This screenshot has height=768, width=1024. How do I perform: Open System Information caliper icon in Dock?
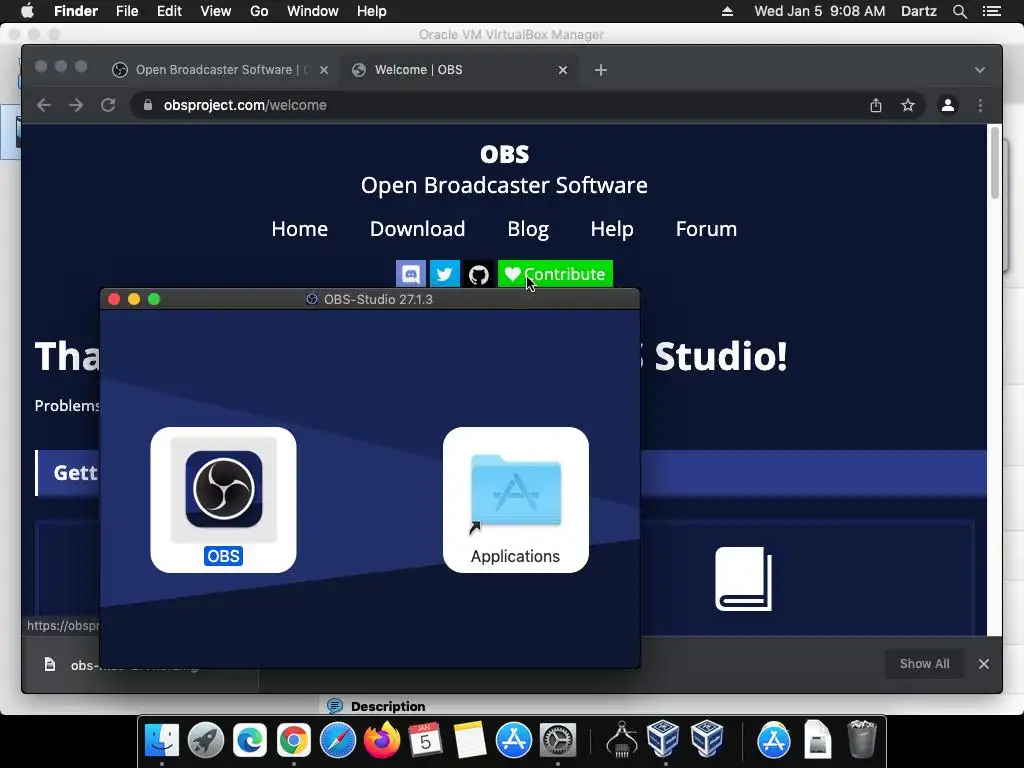(621, 740)
